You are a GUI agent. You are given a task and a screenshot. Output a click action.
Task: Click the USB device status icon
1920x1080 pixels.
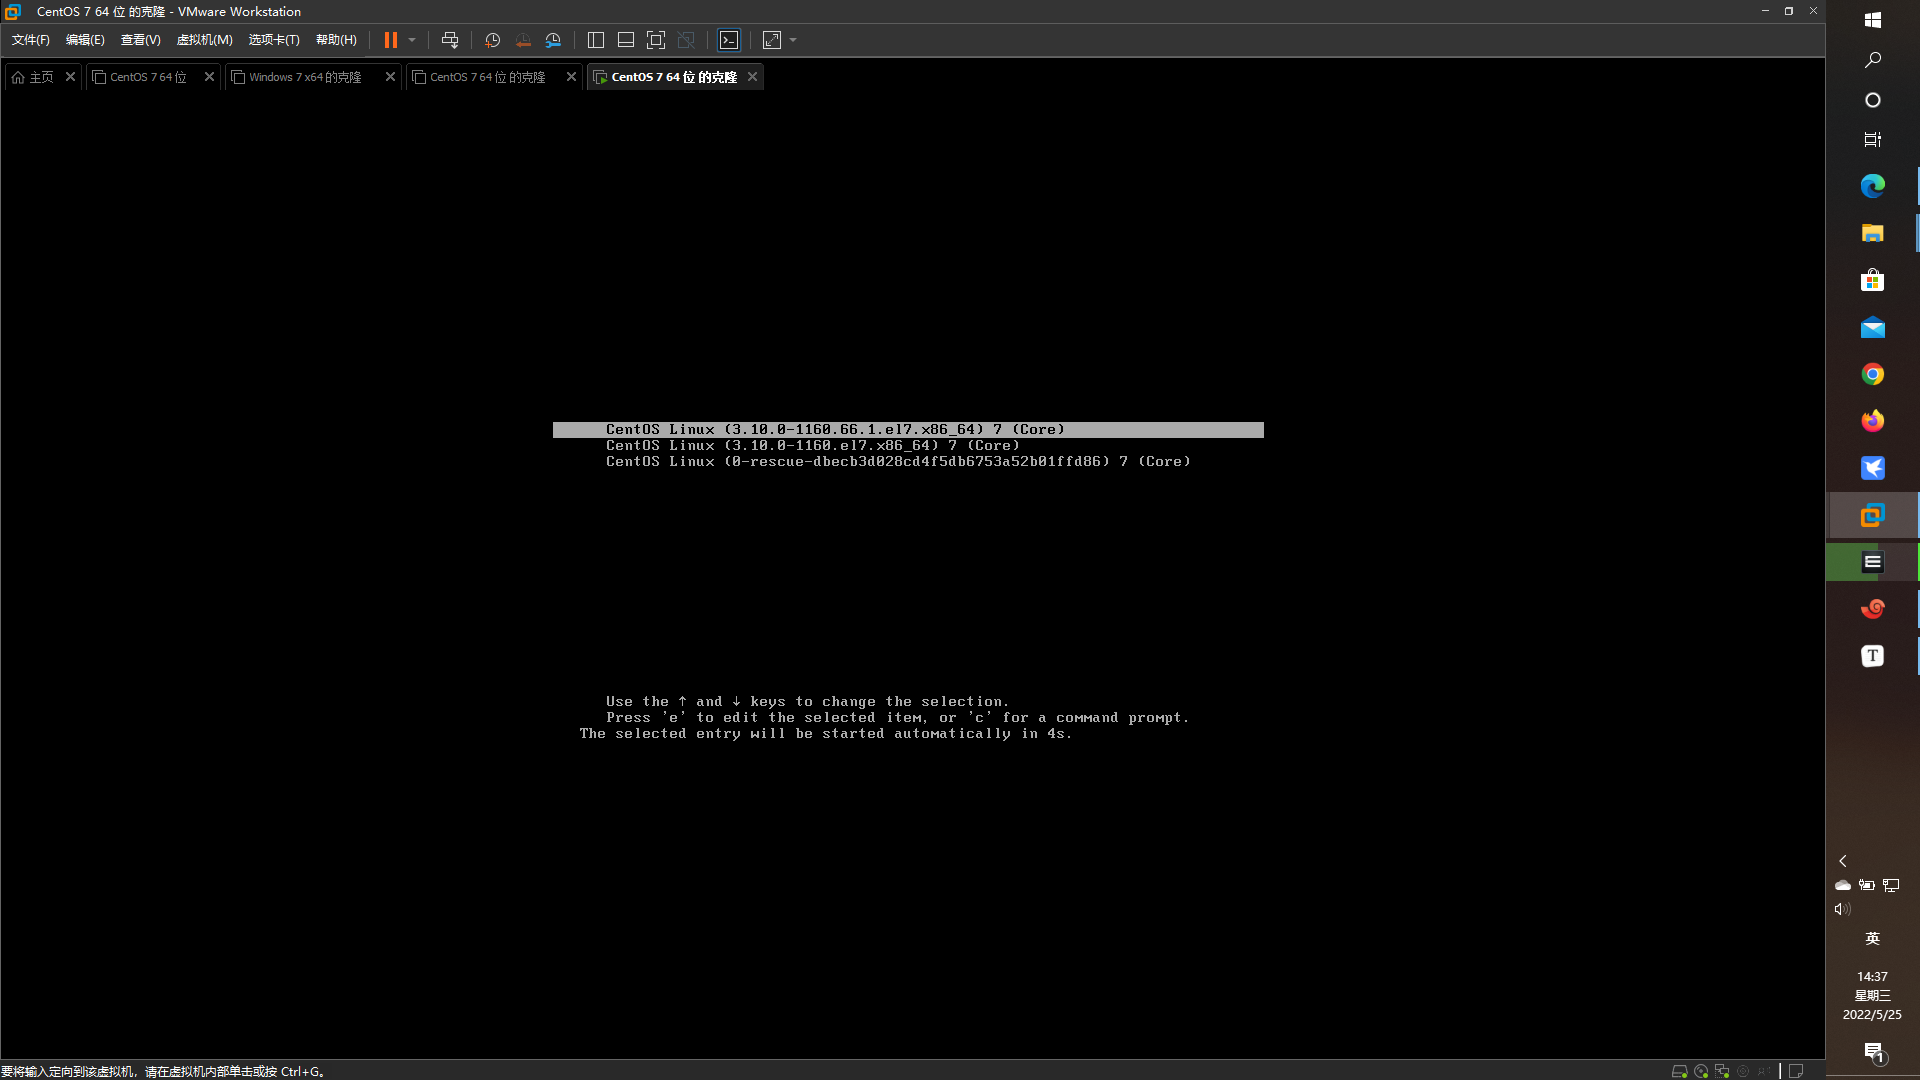1764,1071
